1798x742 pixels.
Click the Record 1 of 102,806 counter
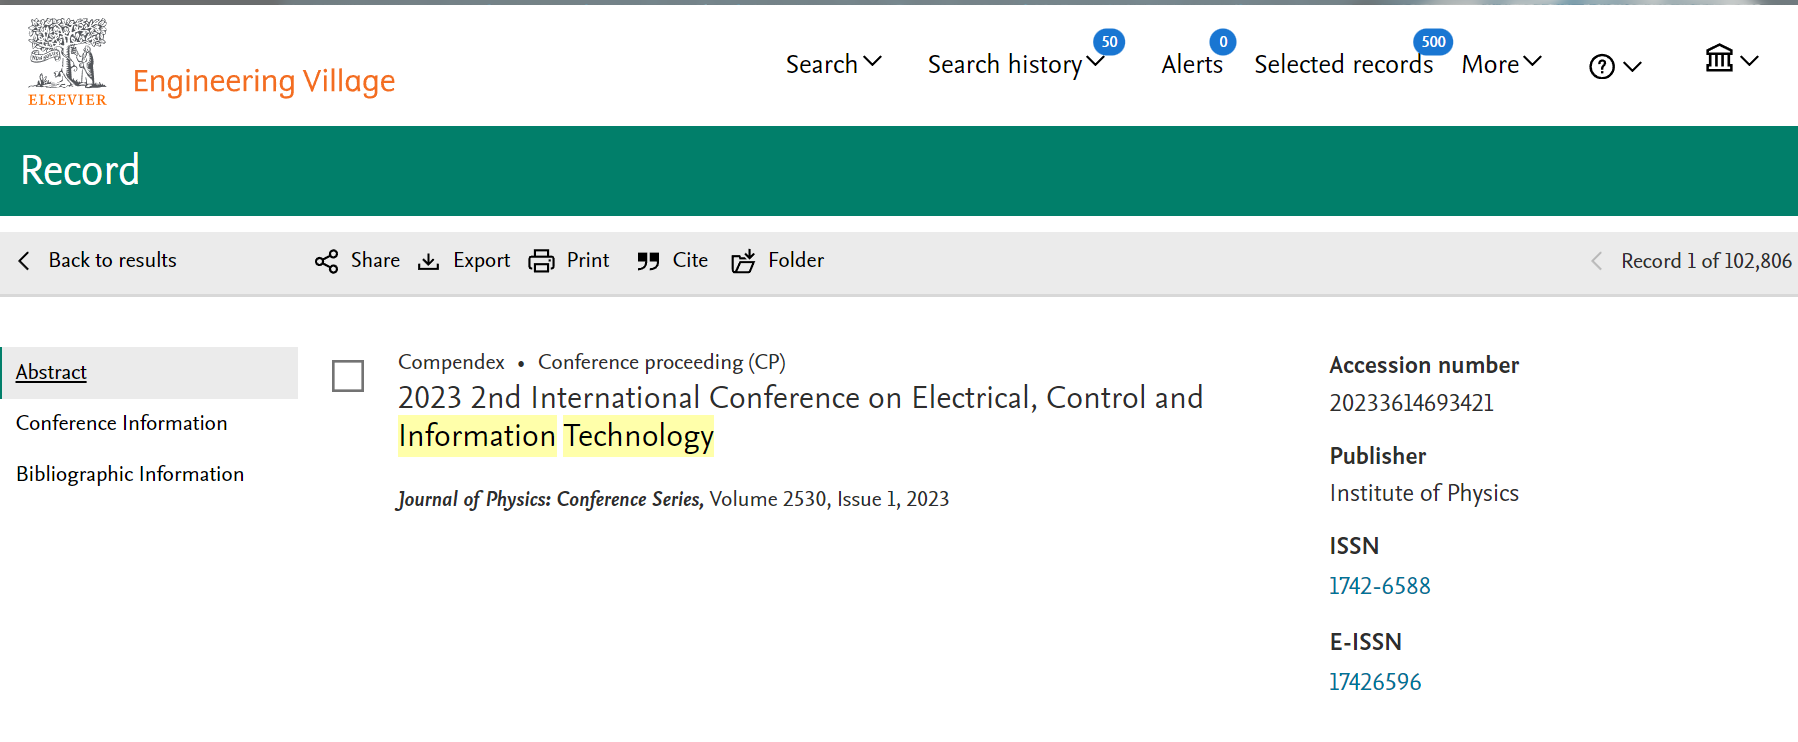1706,261
